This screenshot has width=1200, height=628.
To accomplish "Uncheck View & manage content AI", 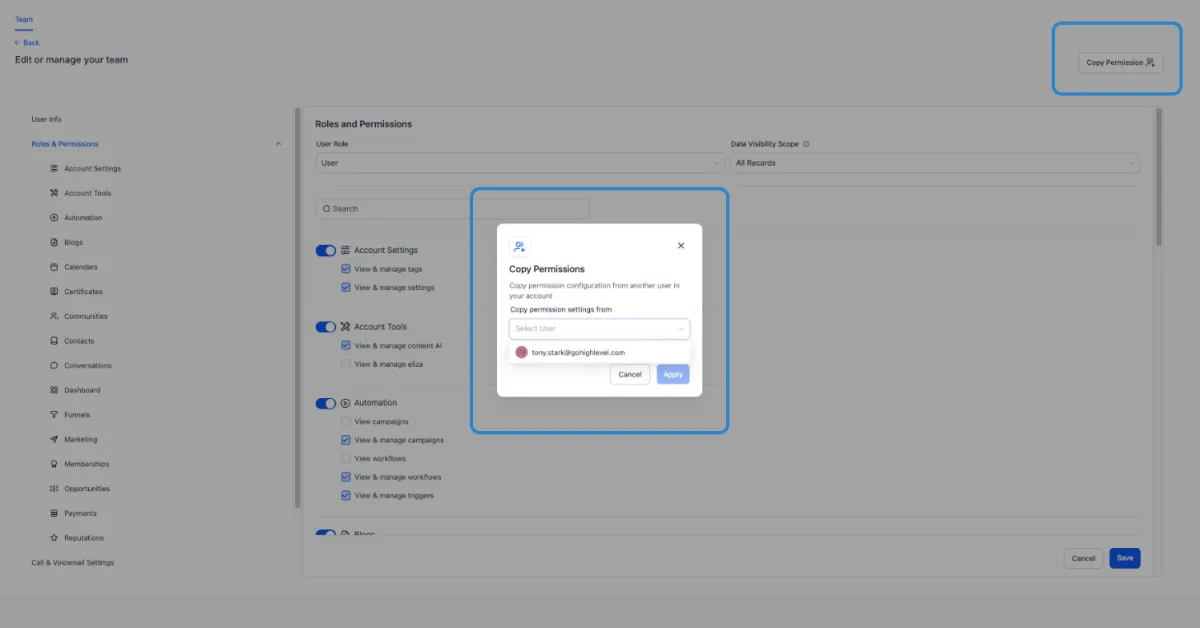I will point(346,346).
